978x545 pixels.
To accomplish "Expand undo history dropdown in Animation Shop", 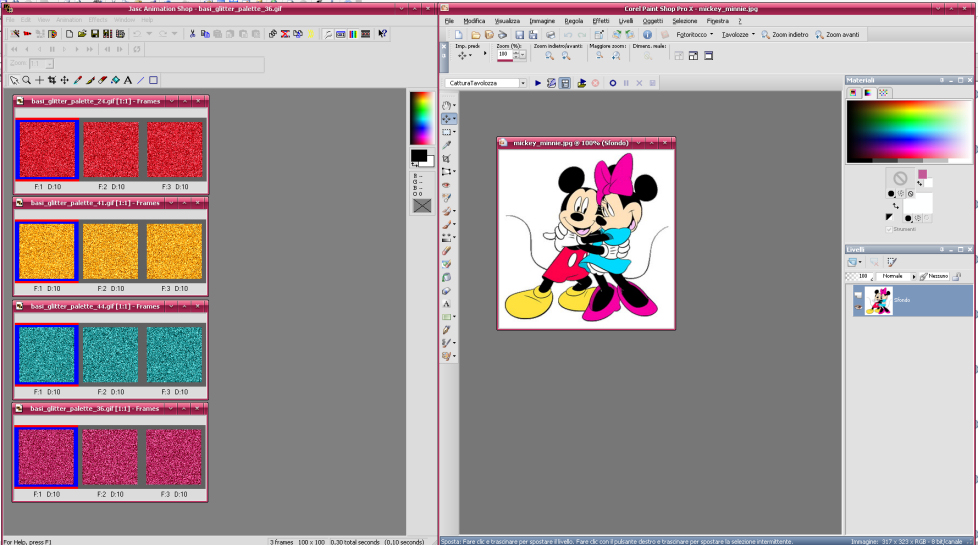I will 149,34.
